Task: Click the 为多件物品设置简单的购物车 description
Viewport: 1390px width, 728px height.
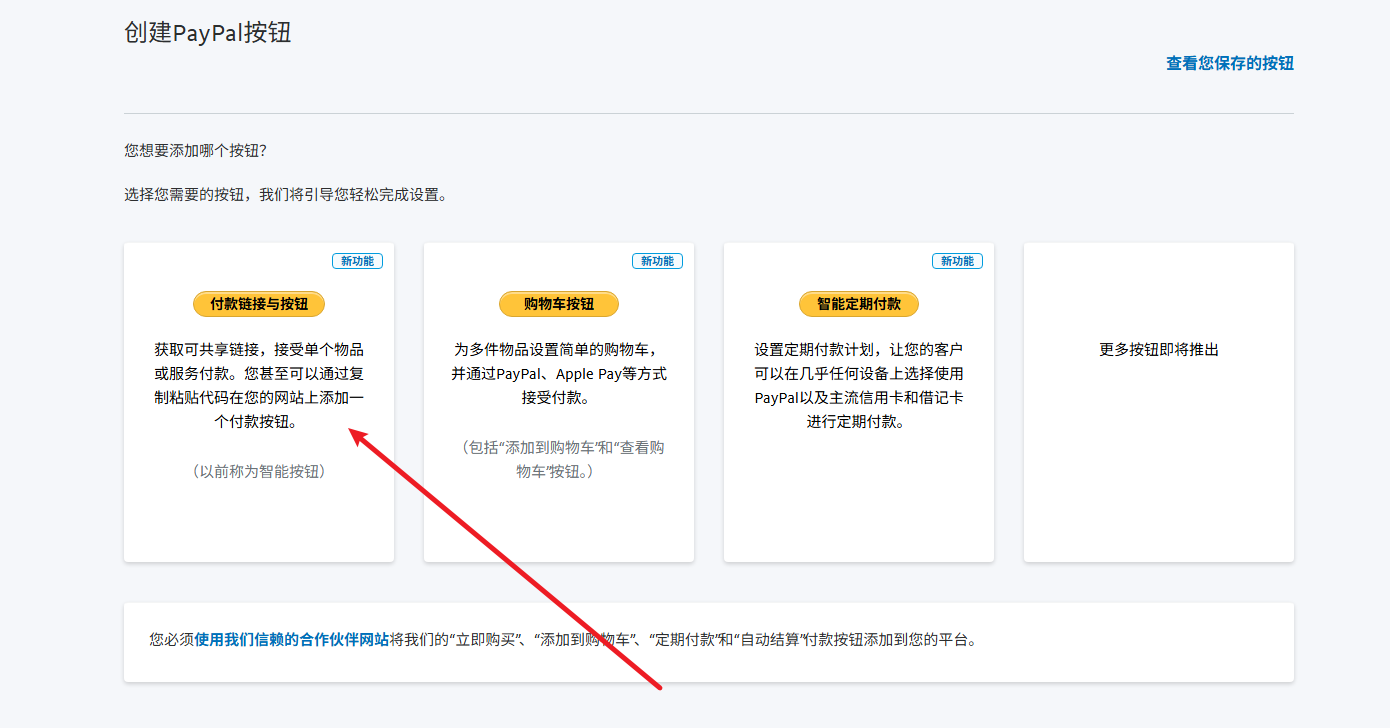Action: (559, 374)
